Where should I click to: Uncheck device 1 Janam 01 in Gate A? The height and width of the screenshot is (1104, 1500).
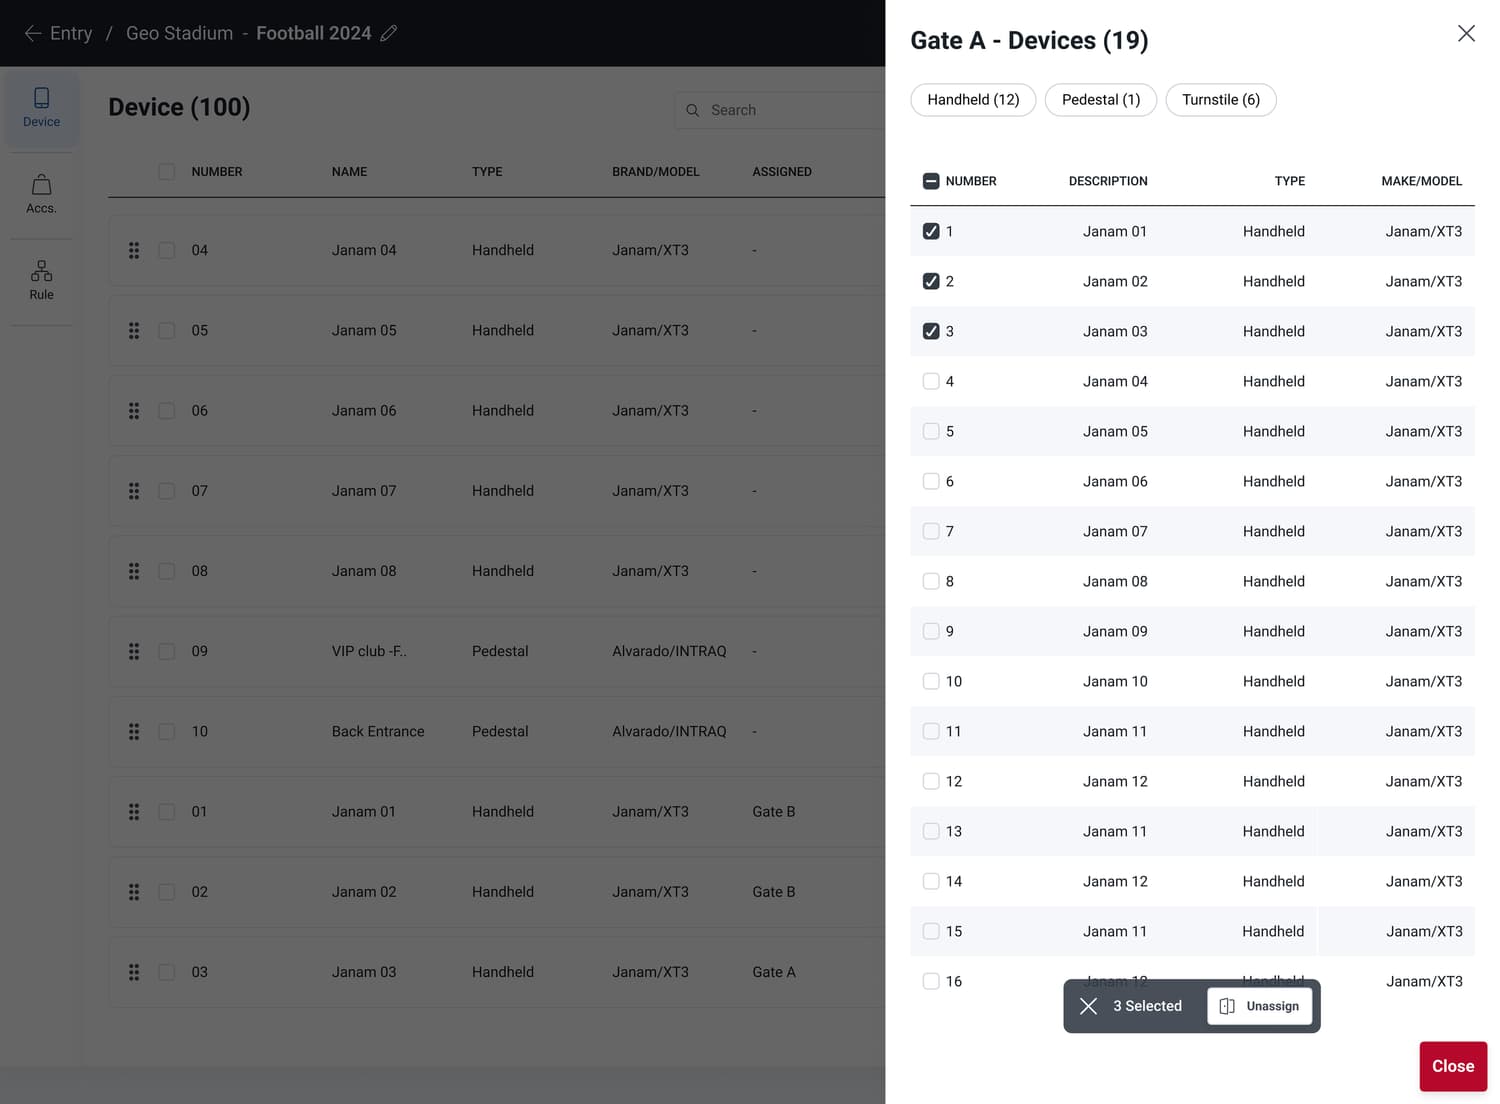click(x=931, y=231)
